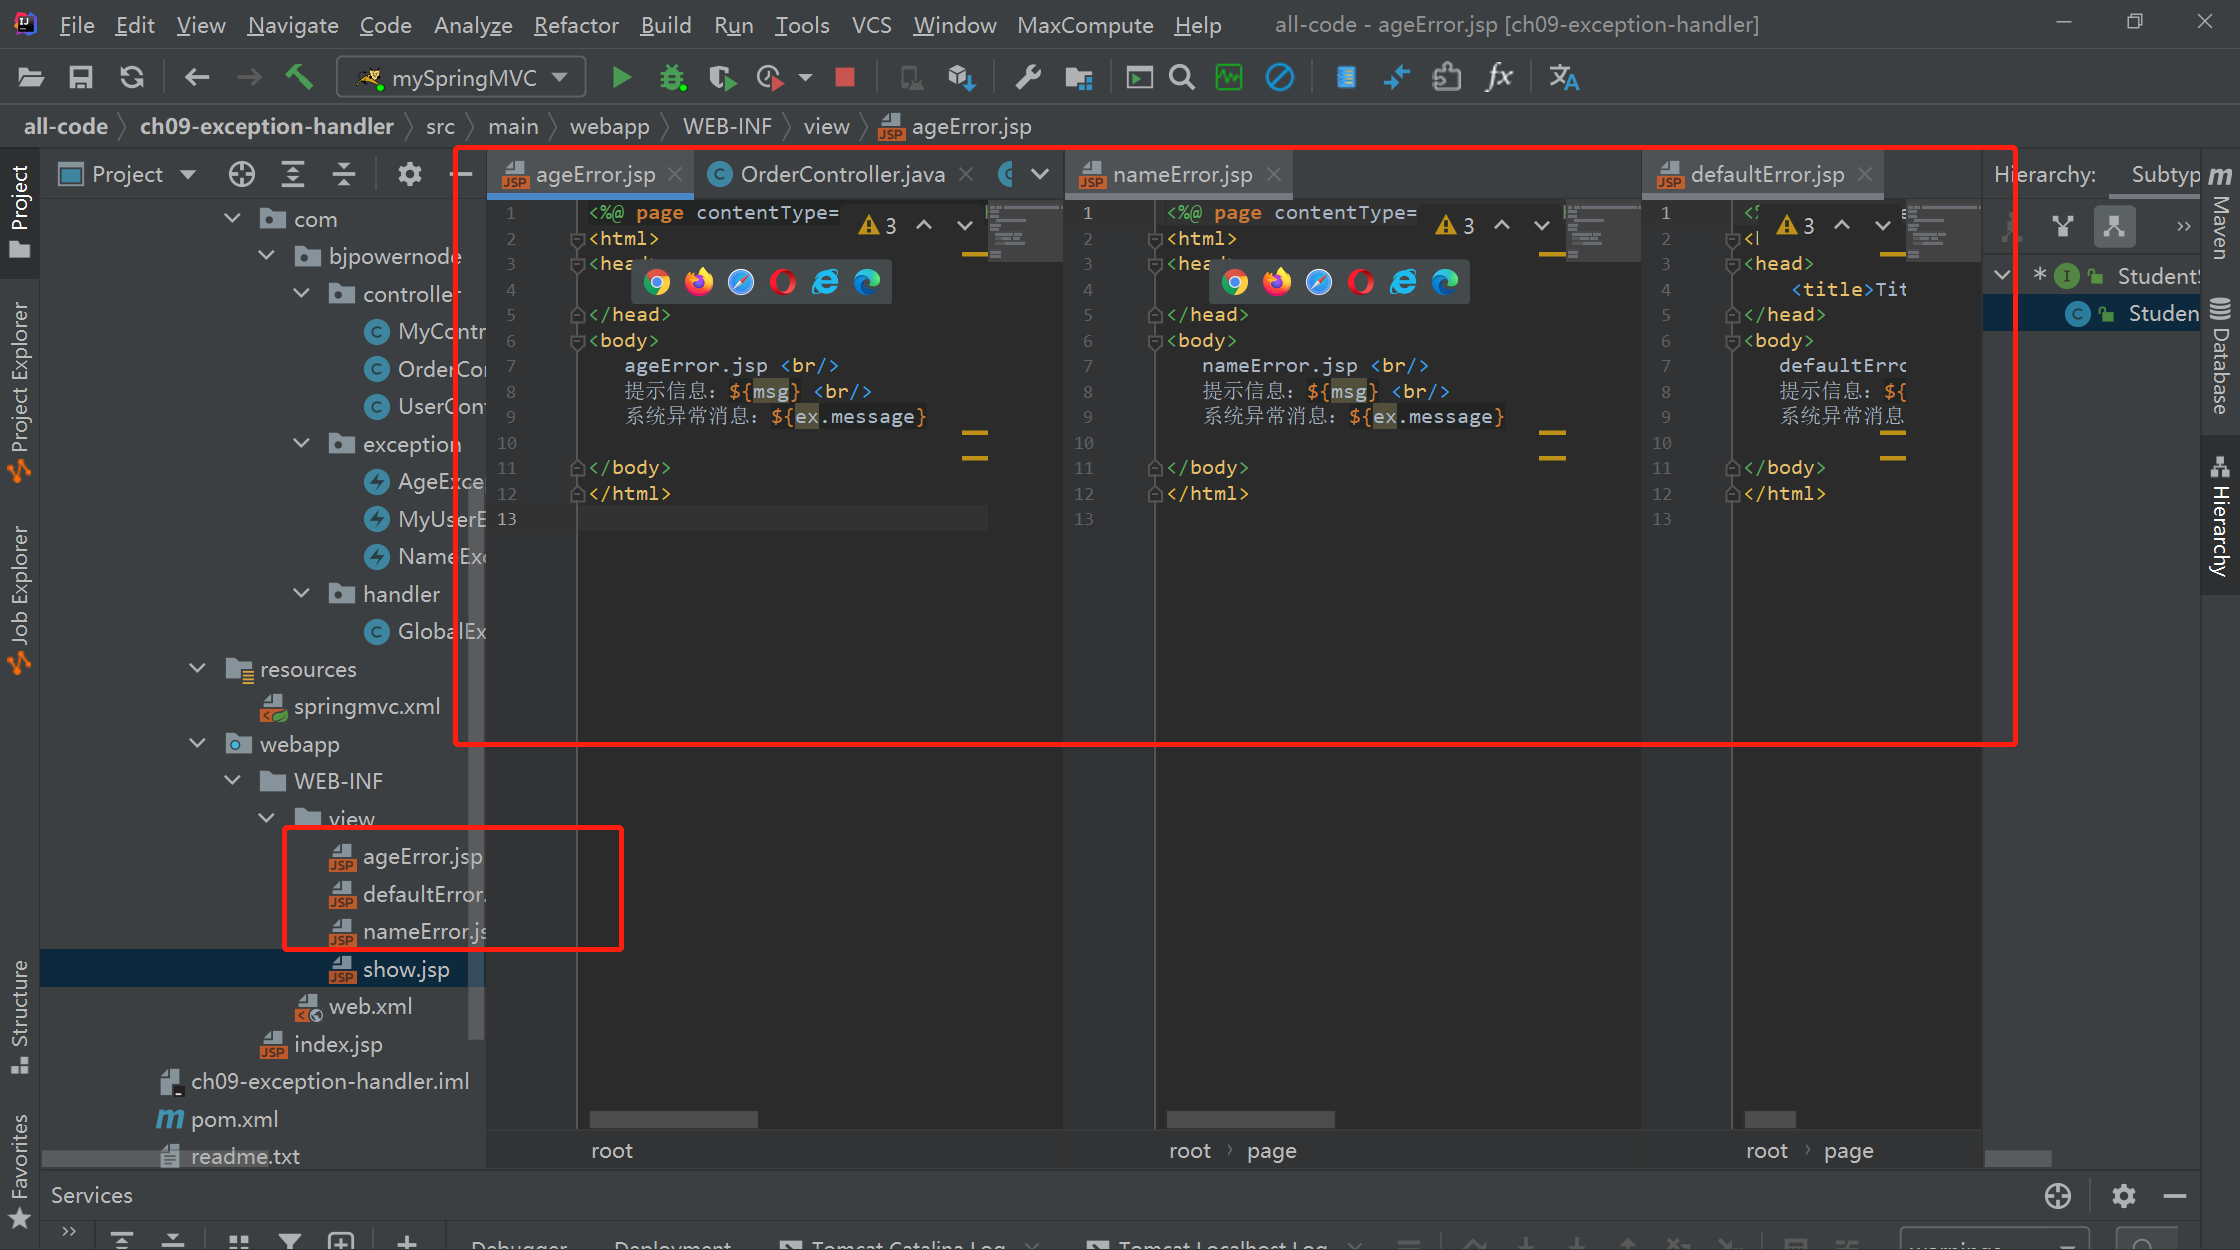Click the green Run button
Image resolution: width=2240 pixels, height=1250 pixels.
click(x=621, y=77)
